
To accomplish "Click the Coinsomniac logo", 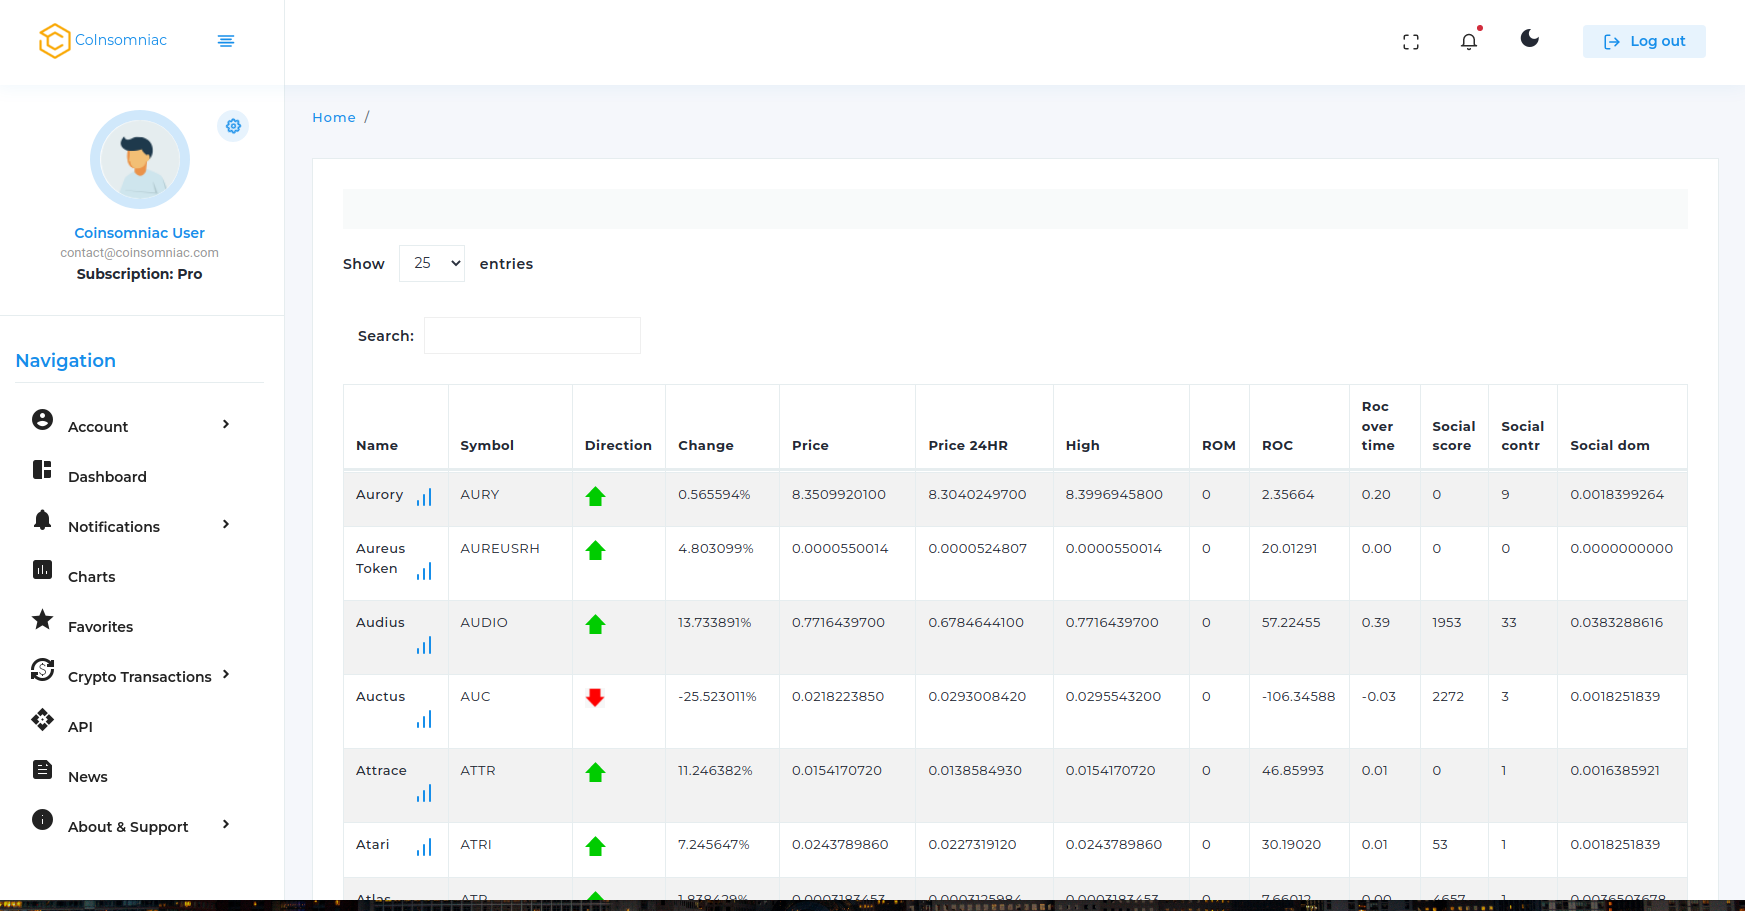I will tap(103, 41).
